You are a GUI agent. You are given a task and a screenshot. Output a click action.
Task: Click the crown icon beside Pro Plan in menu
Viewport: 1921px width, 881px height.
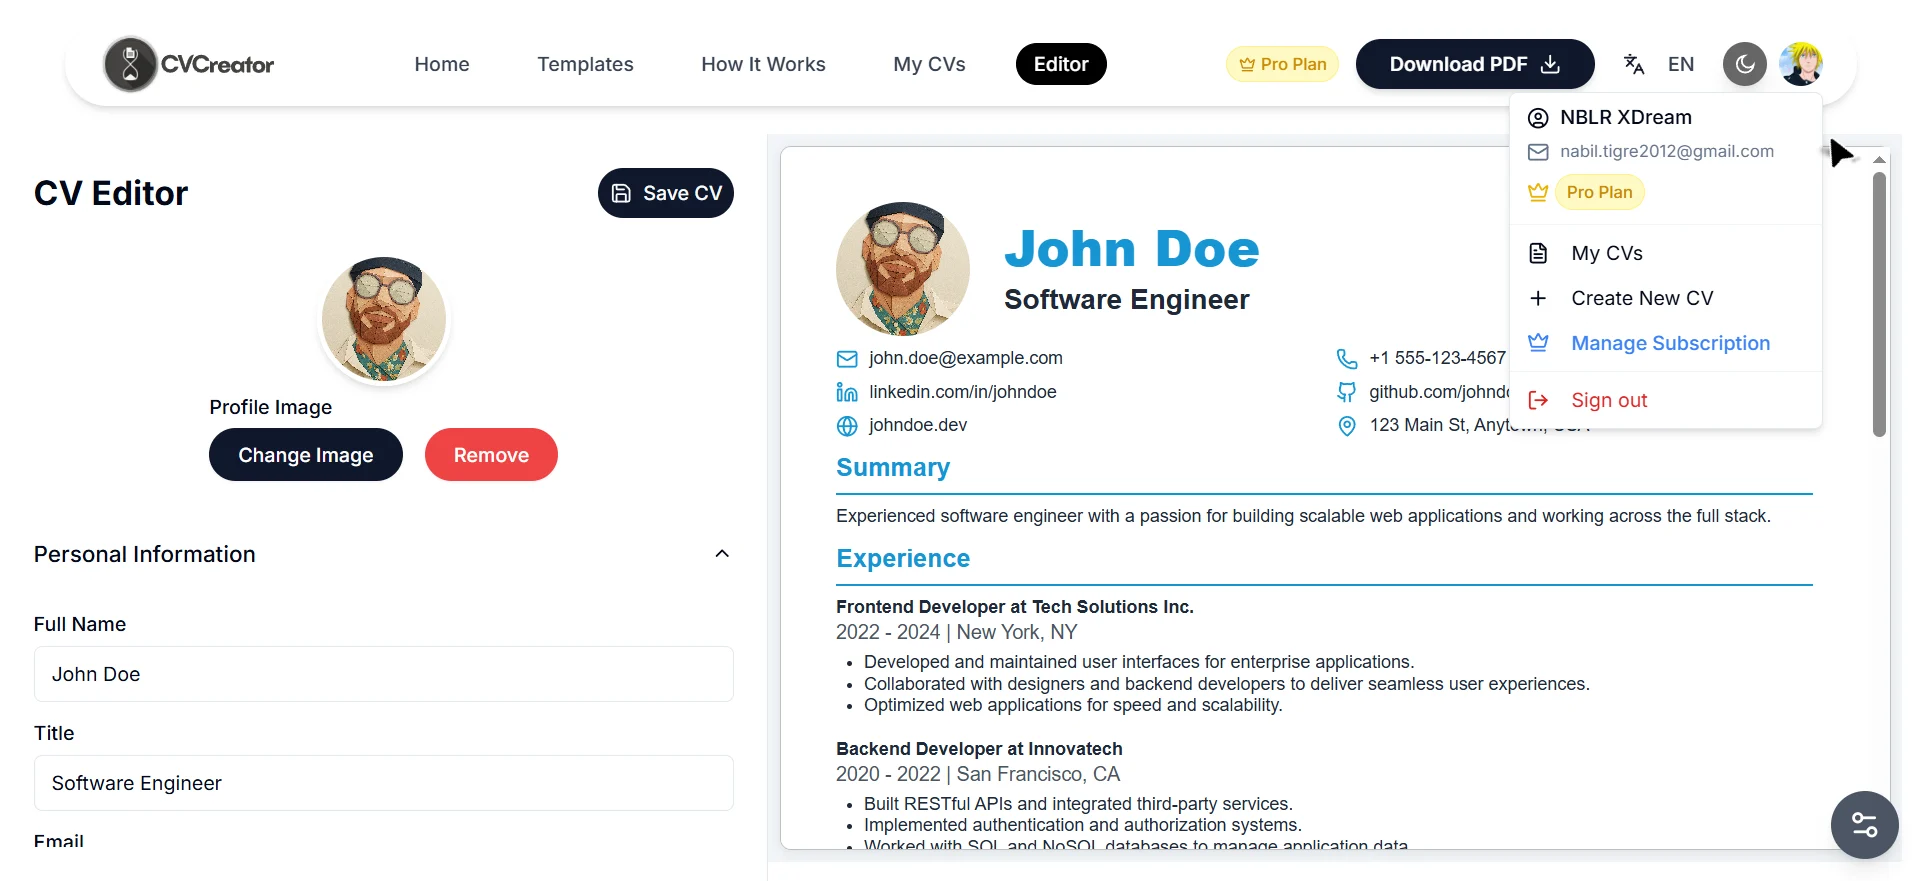(x=1538, y=192)
